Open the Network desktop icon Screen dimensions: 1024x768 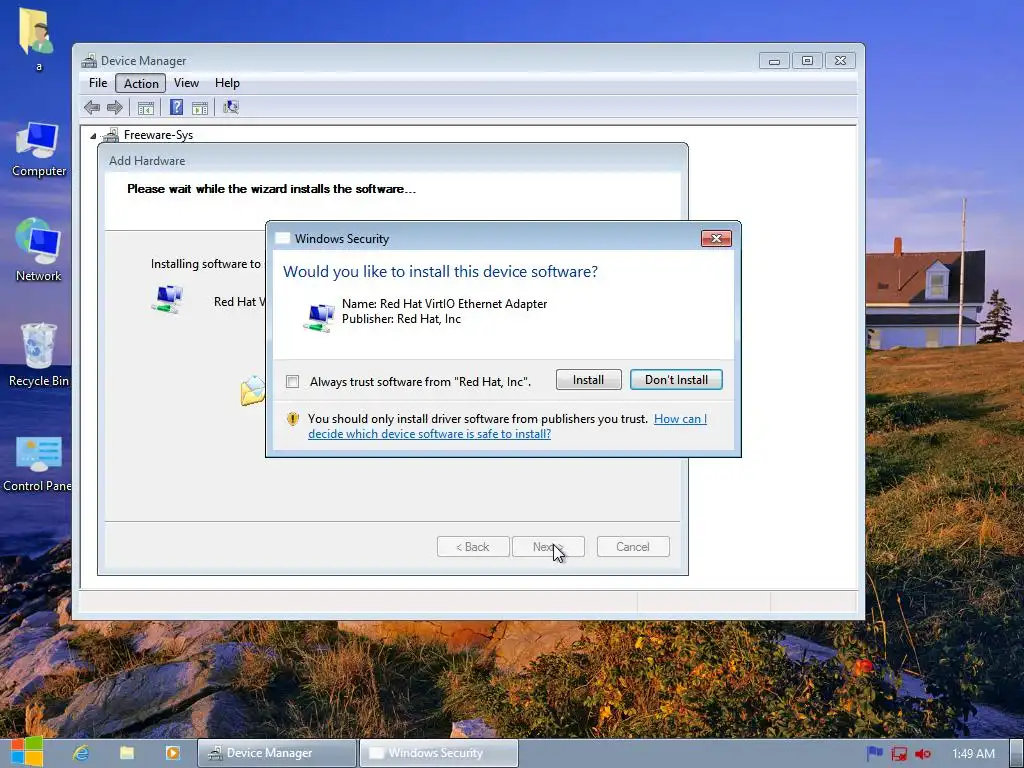tap(39, 250)
